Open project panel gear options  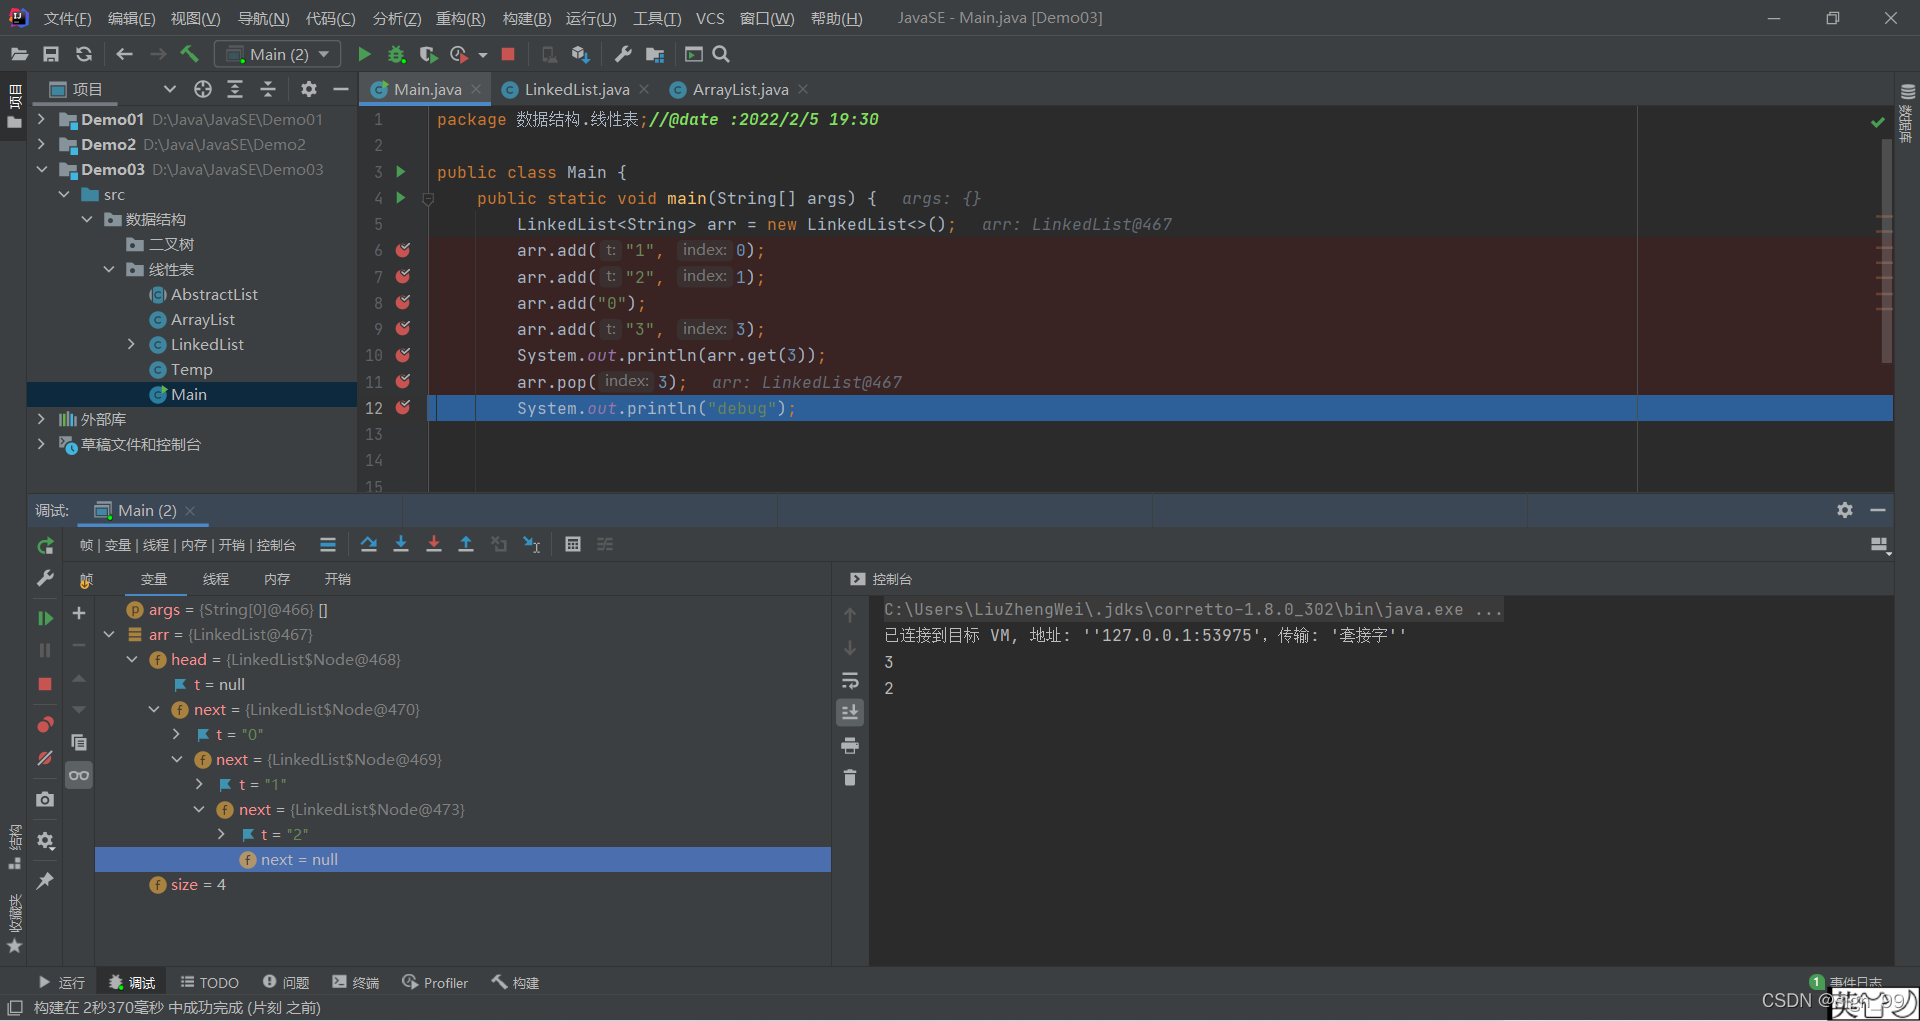tap(309, 89)
